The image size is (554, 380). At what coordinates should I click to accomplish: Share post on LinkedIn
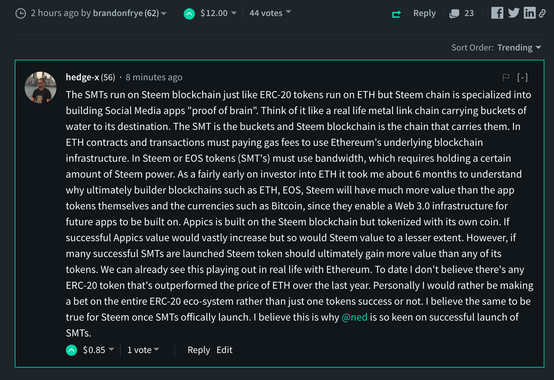(529, 13)
